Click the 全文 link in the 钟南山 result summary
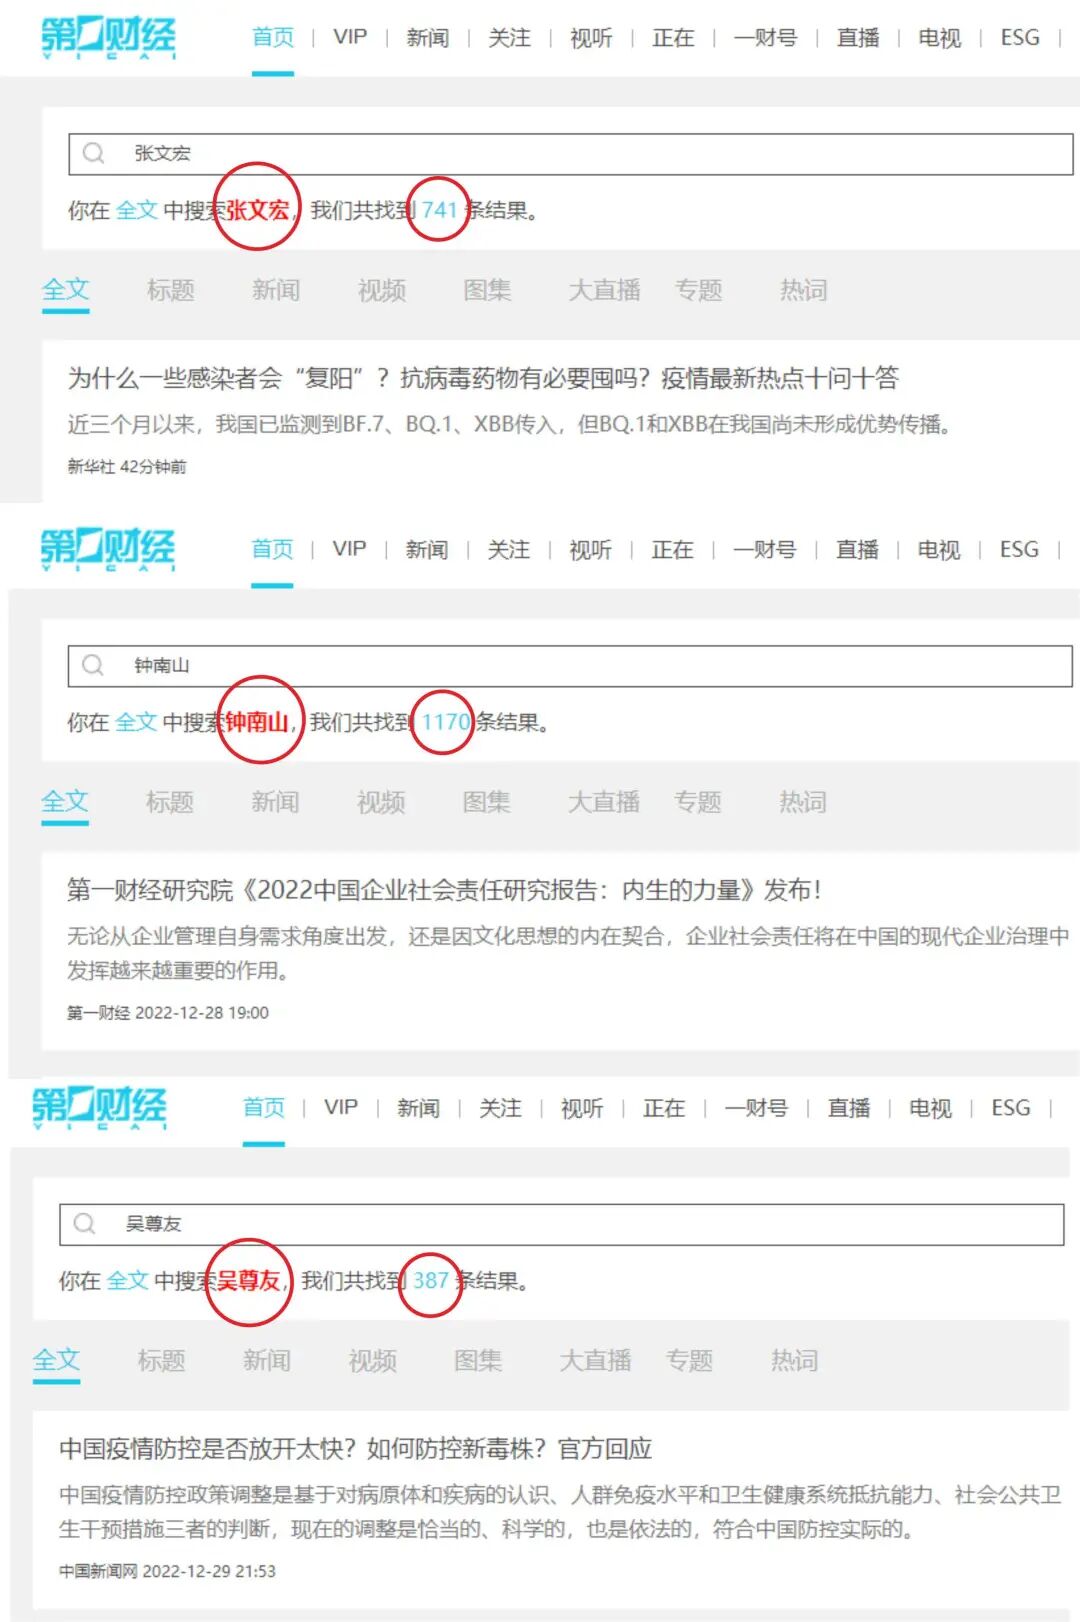Image resolution: width=1080 pixels, height=1622 pixels. tap(136, 722)
